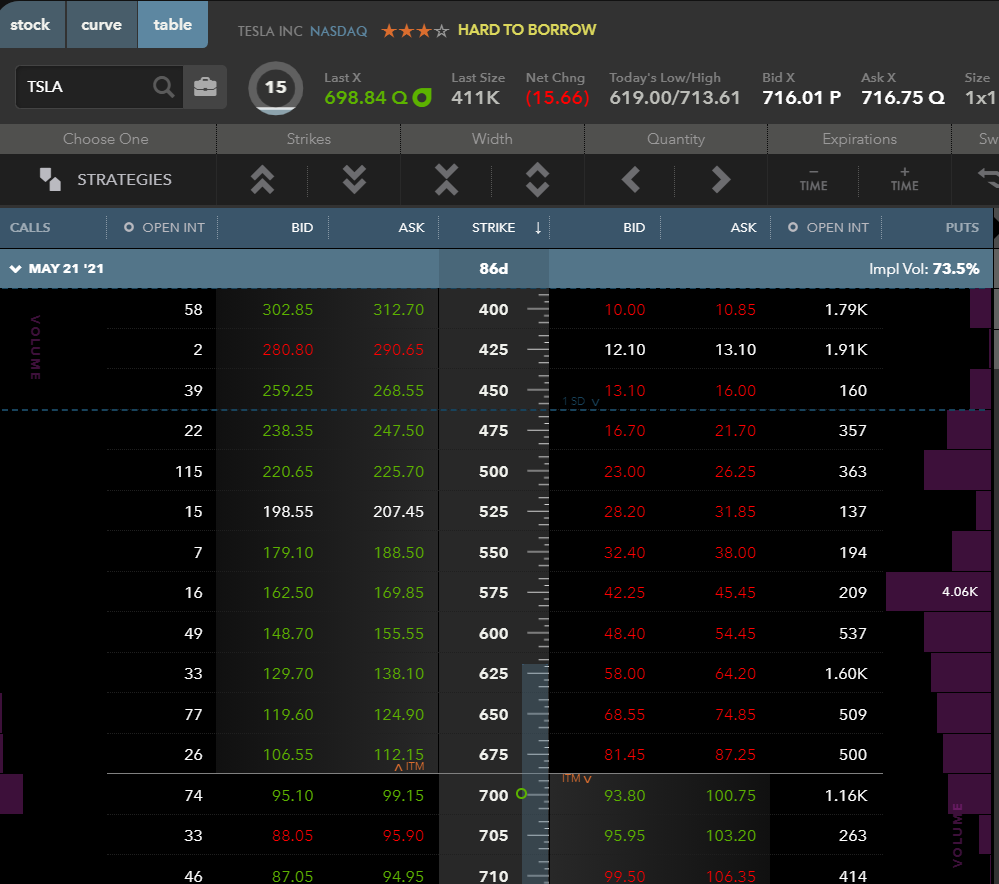Click call bid 88.05 at strike 705
The height and width of the screenshot is (884, 999).
pos(292,836)
